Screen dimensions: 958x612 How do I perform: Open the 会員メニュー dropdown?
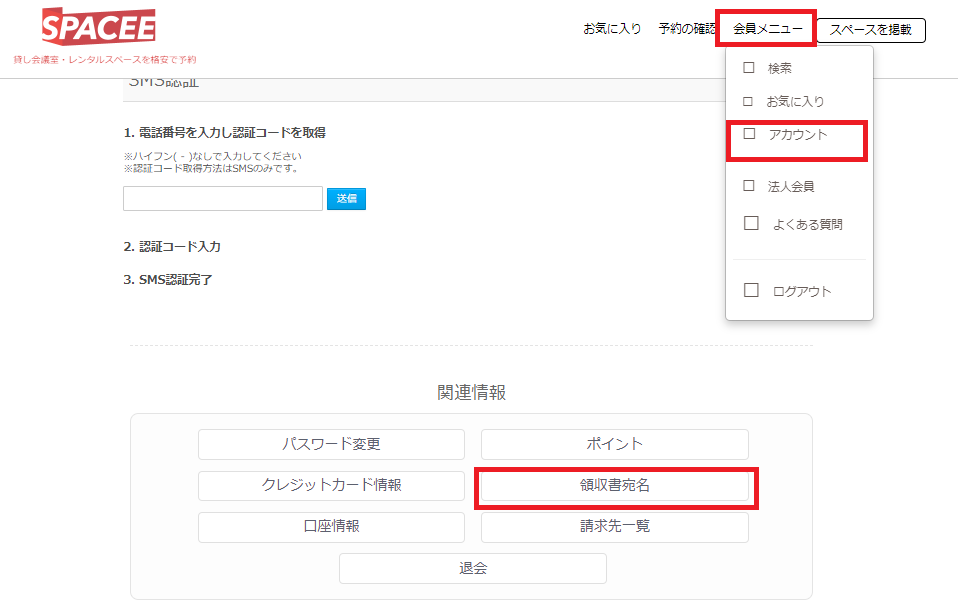click(767, 29)
